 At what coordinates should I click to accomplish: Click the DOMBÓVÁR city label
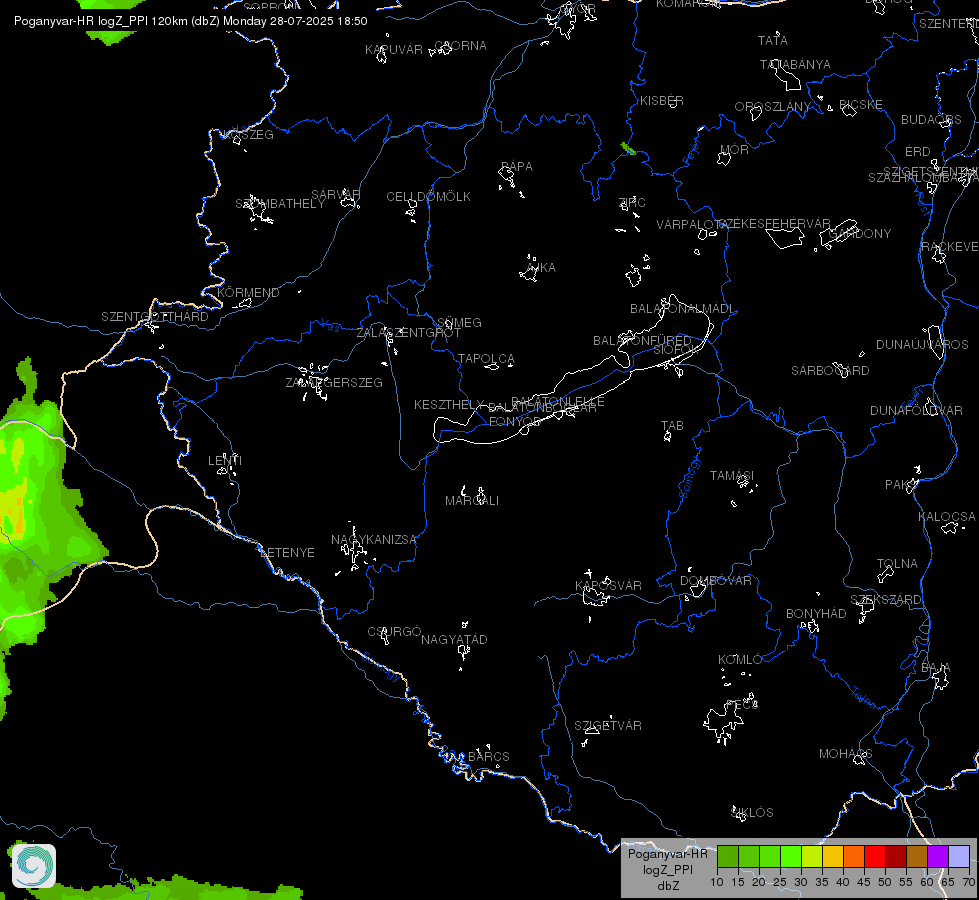(x=716, y=580)
